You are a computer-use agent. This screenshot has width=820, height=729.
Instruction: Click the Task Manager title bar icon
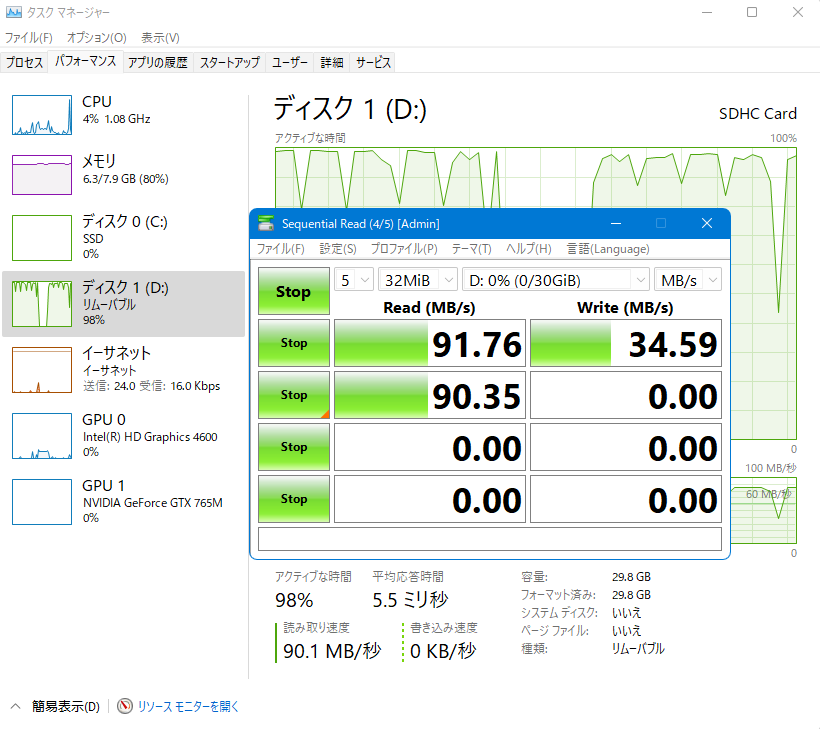pos(14,12)
